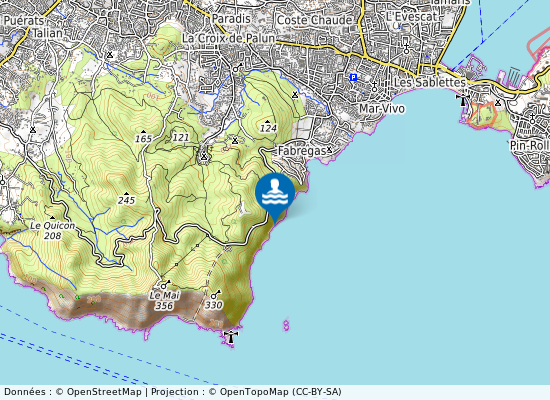This screenshot has width=550, height=400.
Task: Click the lighthouse symbol near Les Sablettes
Action: (x=463, y=100)
